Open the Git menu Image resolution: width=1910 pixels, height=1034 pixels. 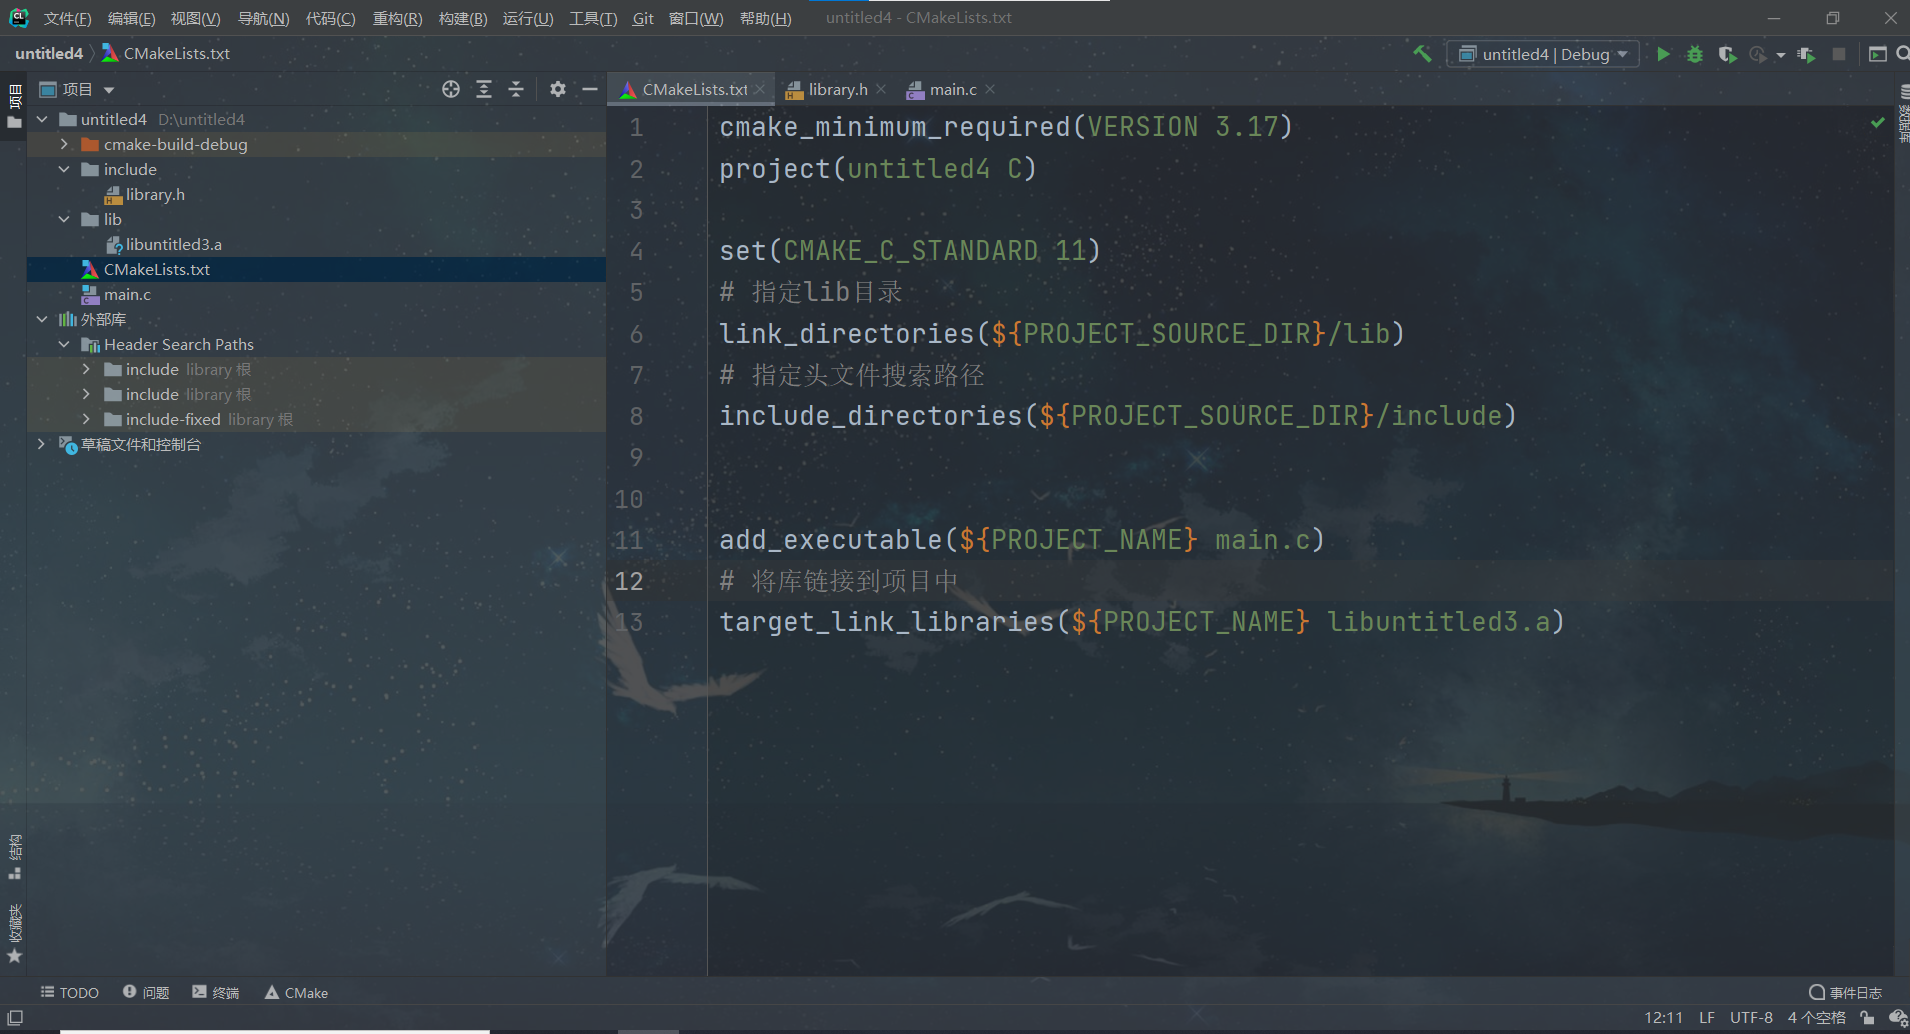pyautogui.click(x=642, y=18)
